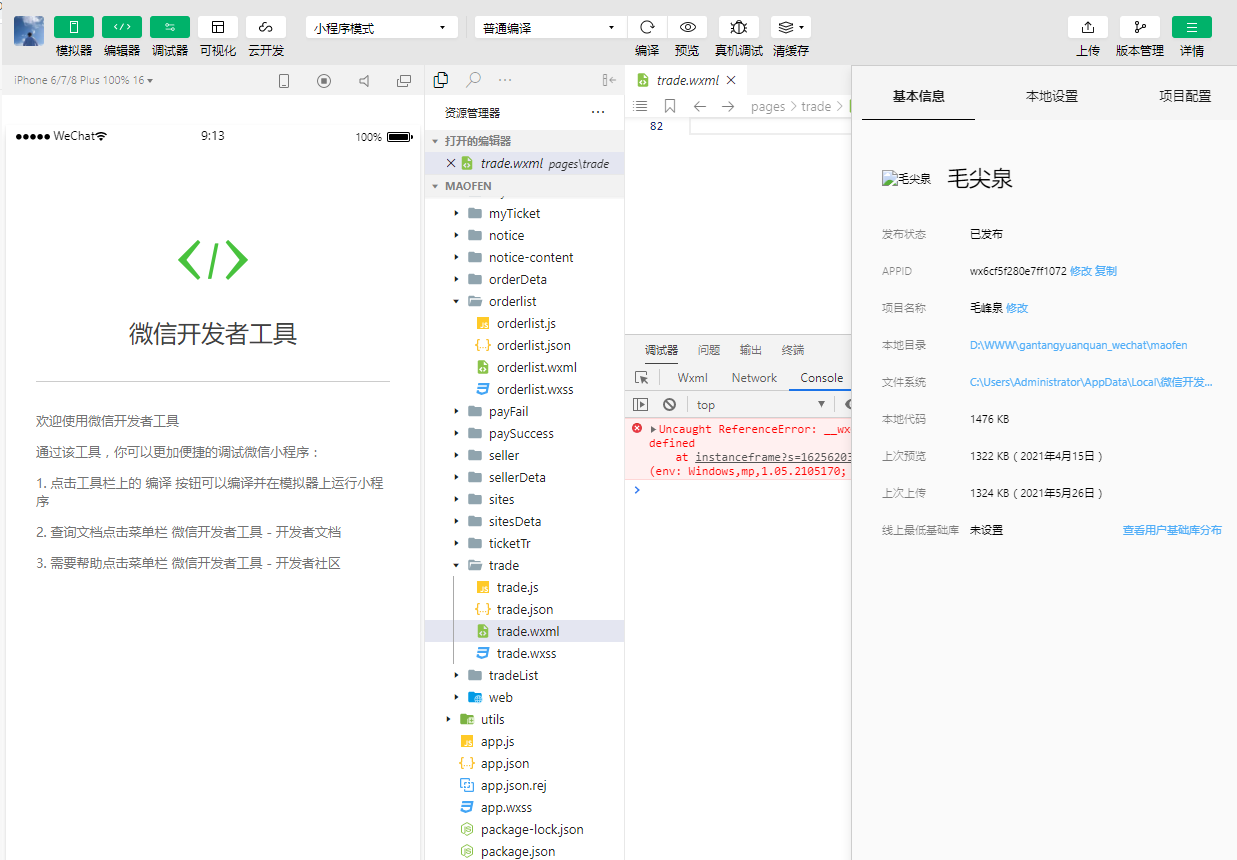Click the editor navigate forward arrow

pos(728,106)
